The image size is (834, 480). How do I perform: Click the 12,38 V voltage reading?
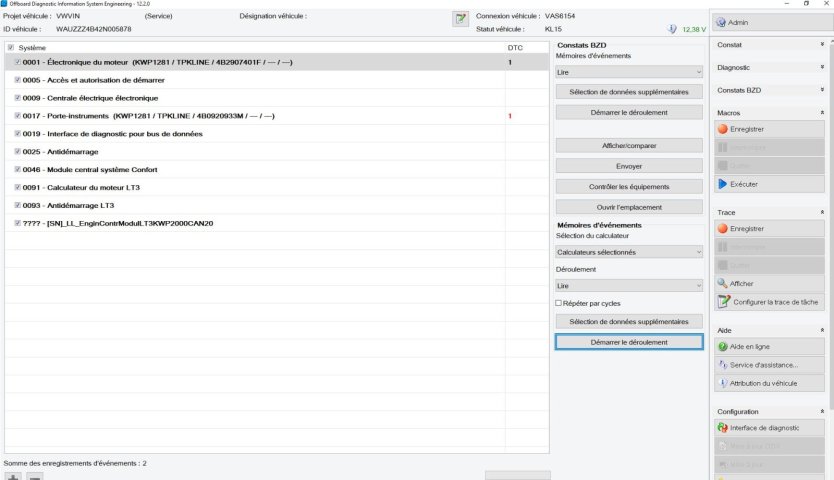tap(694, 29)
